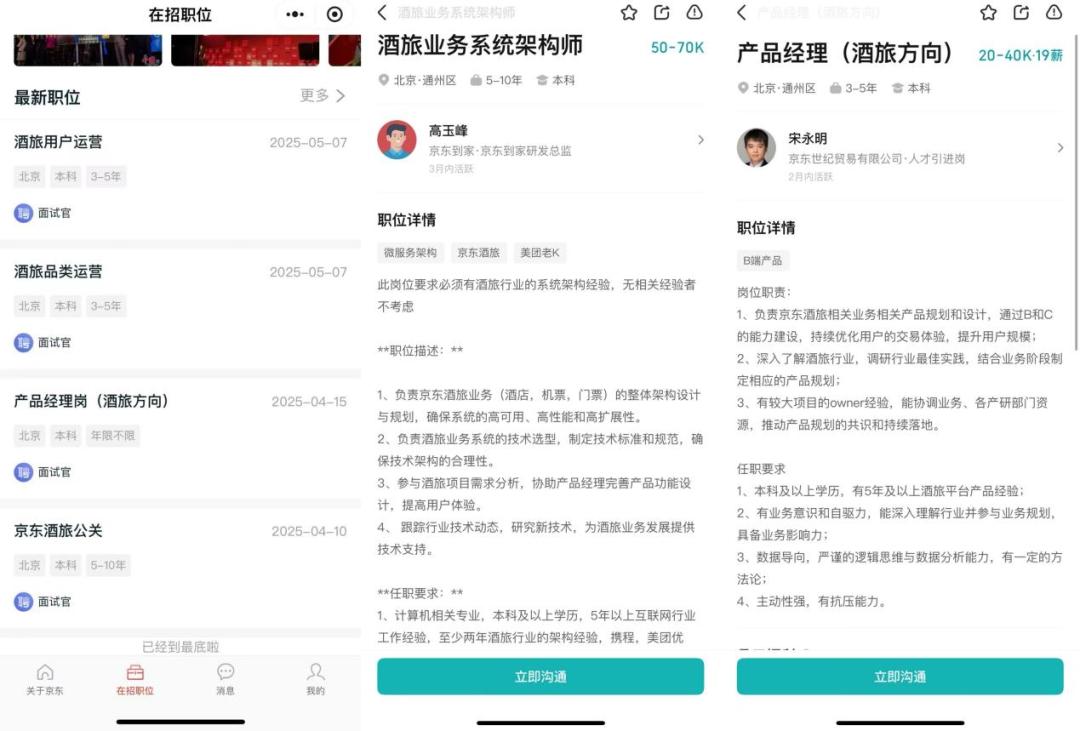Click the briefcase icon next to 3-5年 on 产品经理 page

pos(835,88)
